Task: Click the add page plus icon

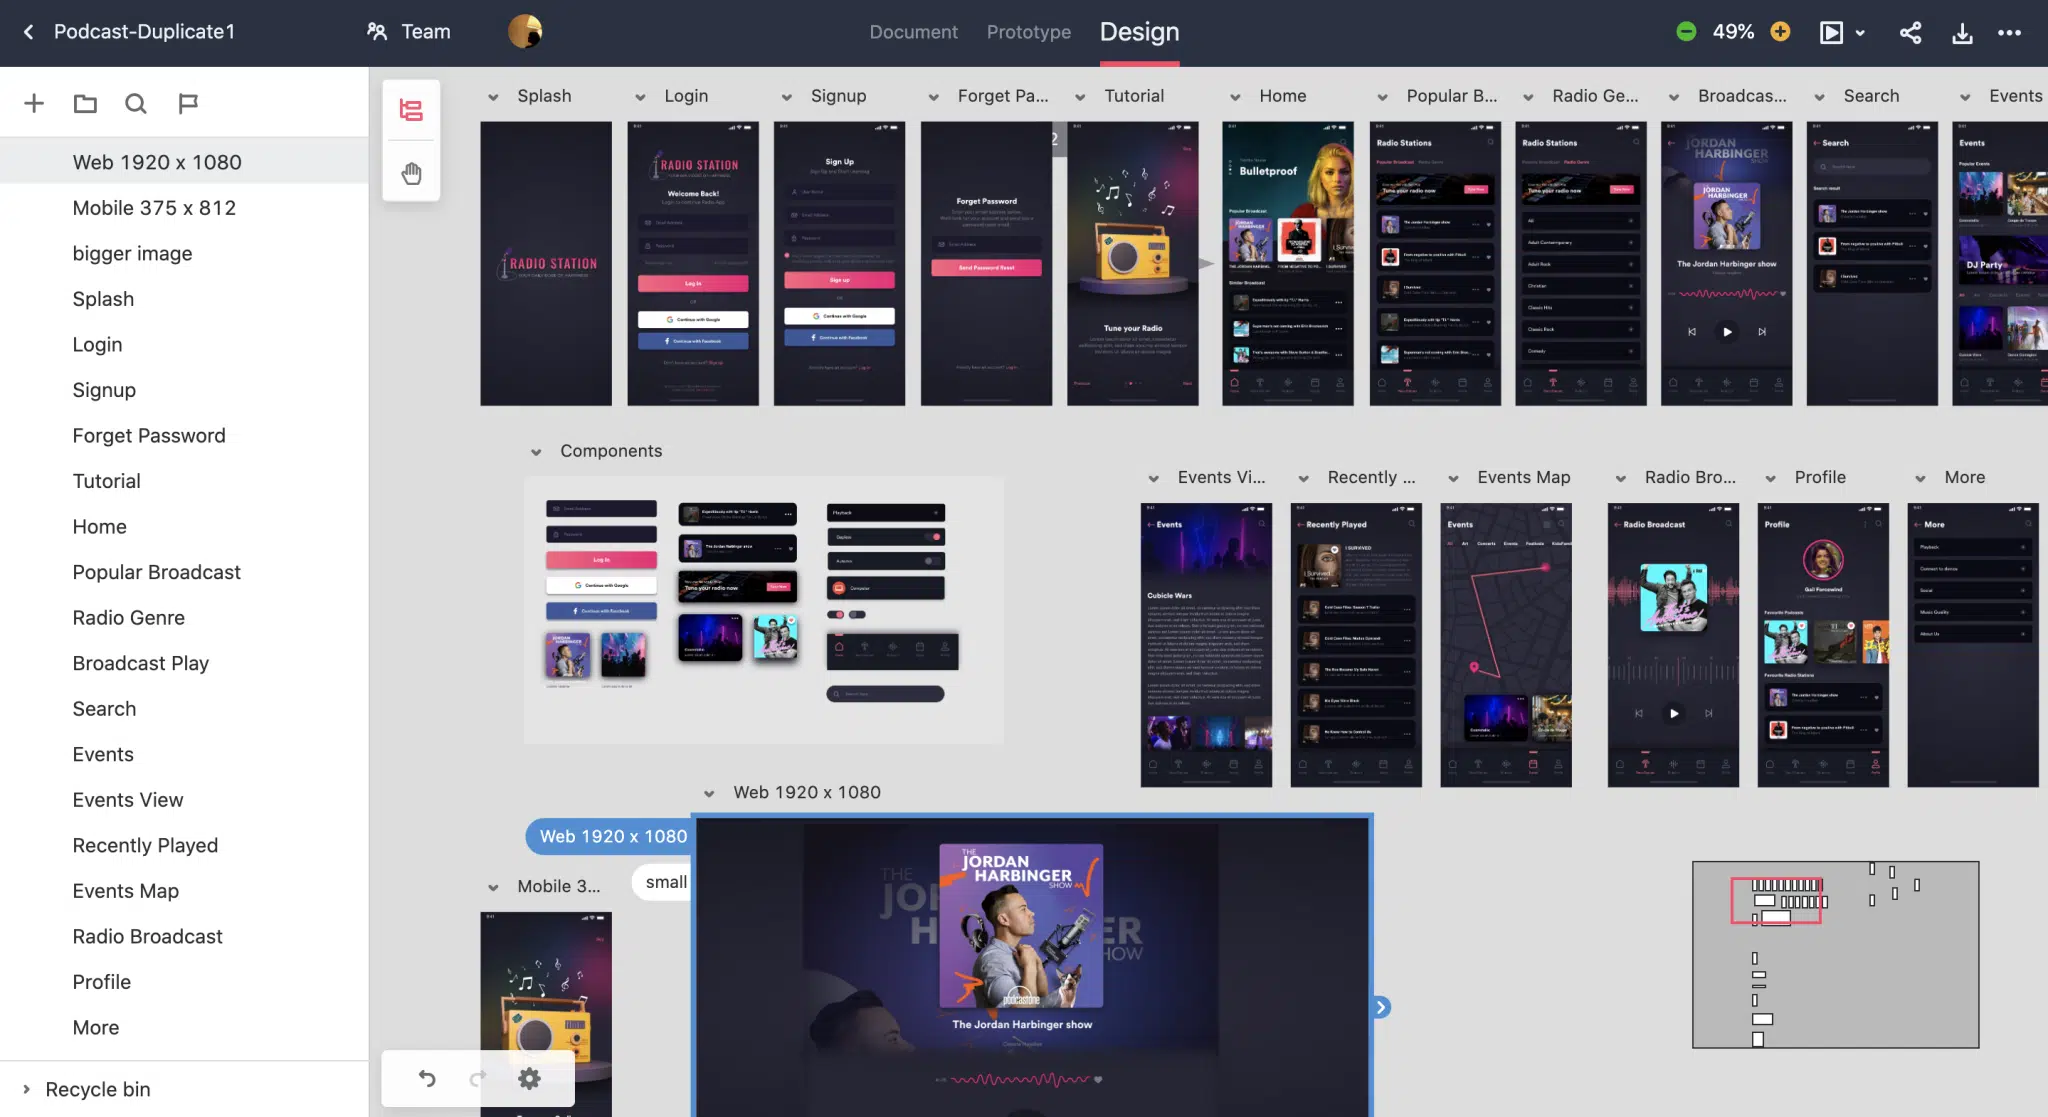Action: 33,102
